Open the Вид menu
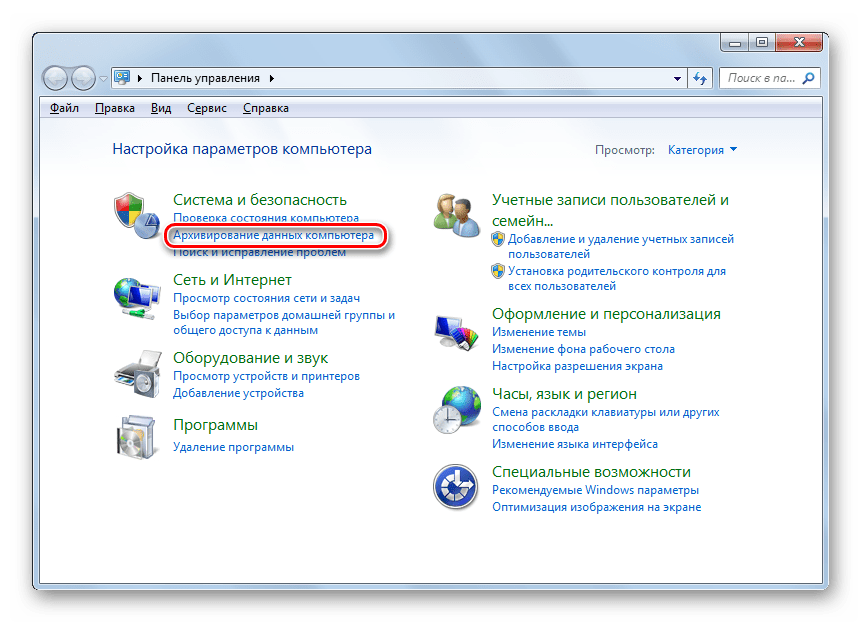This screenshot has height=623, width=862. pos(161,108)
